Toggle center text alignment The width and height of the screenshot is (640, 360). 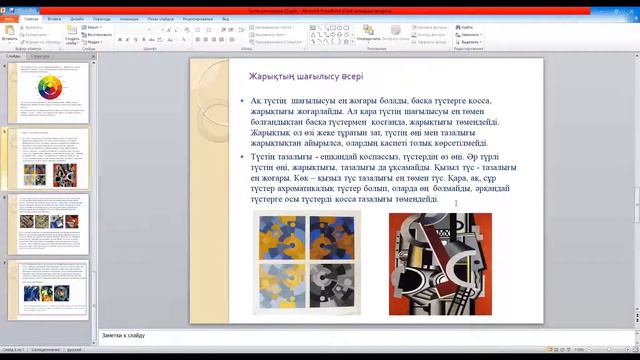tap(205, 40)
